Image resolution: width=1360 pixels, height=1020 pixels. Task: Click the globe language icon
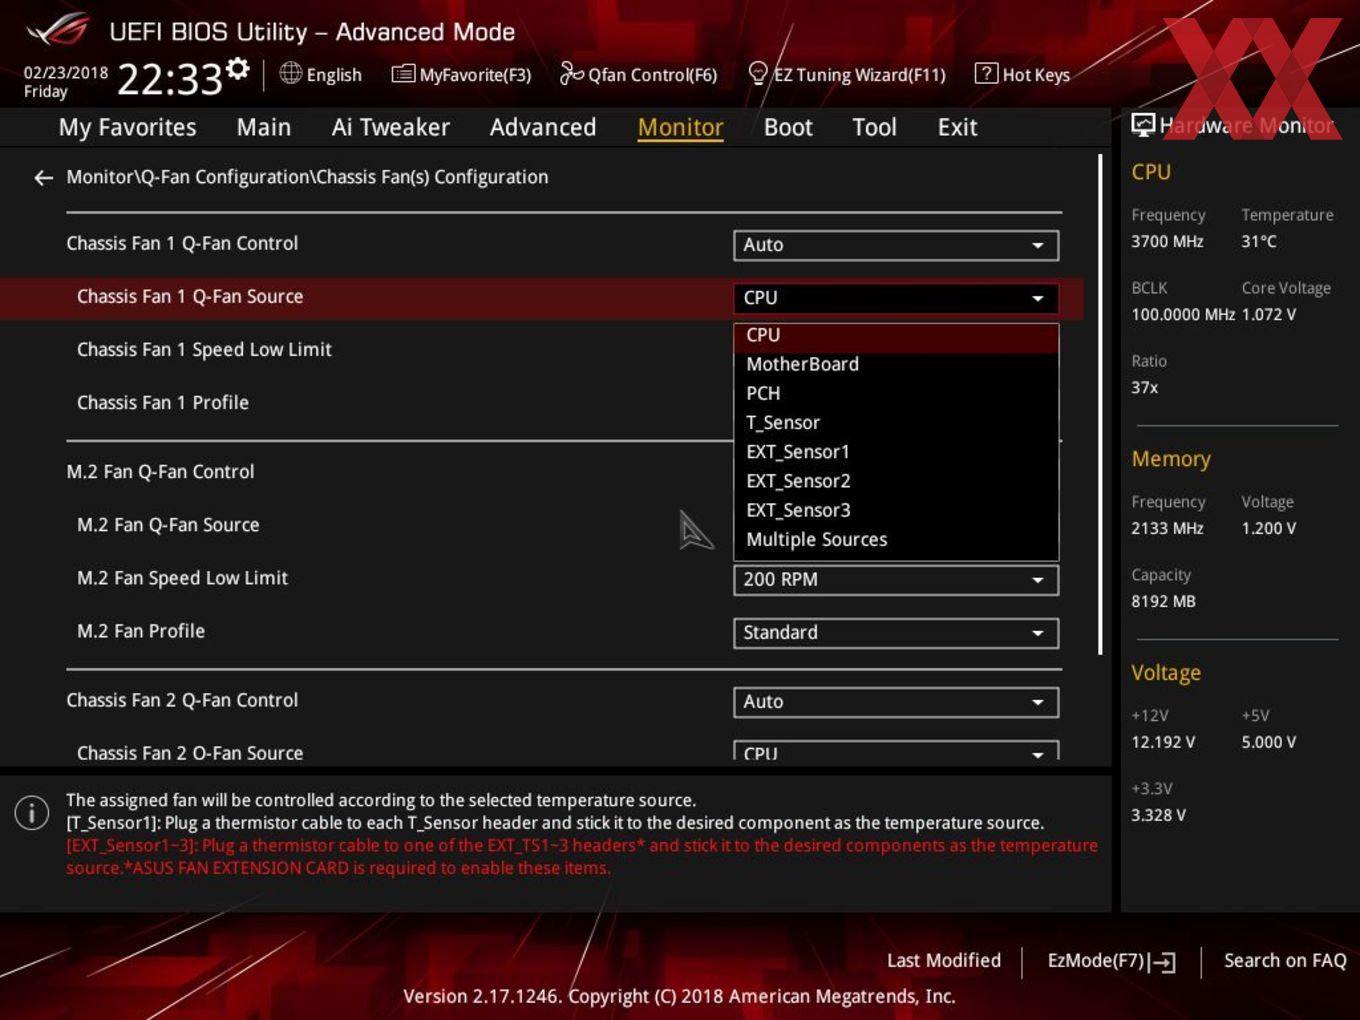pyautogui.click(x=290, y=73)
